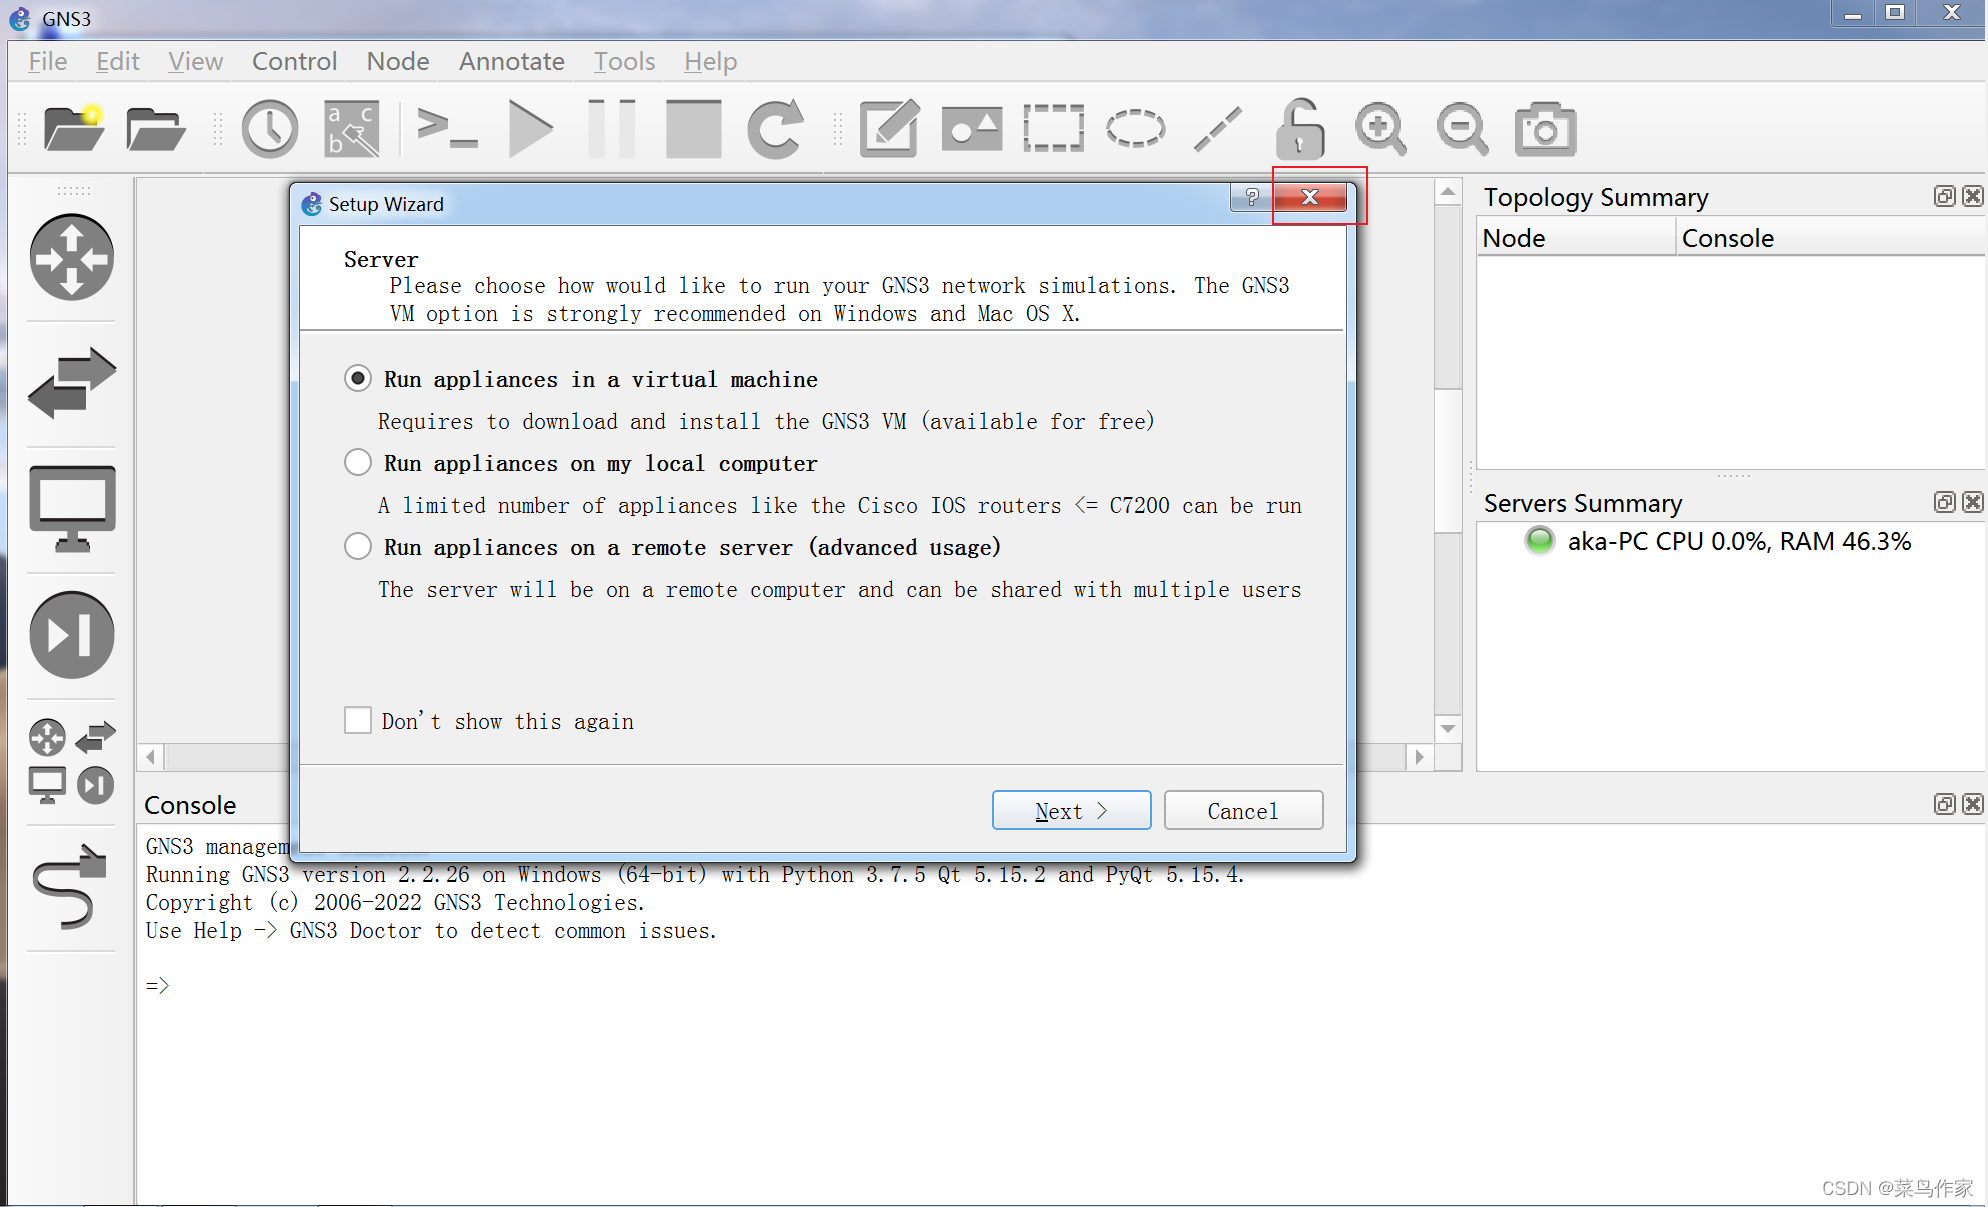Click workspace horizontal scrollbar right arrow

1420,757
